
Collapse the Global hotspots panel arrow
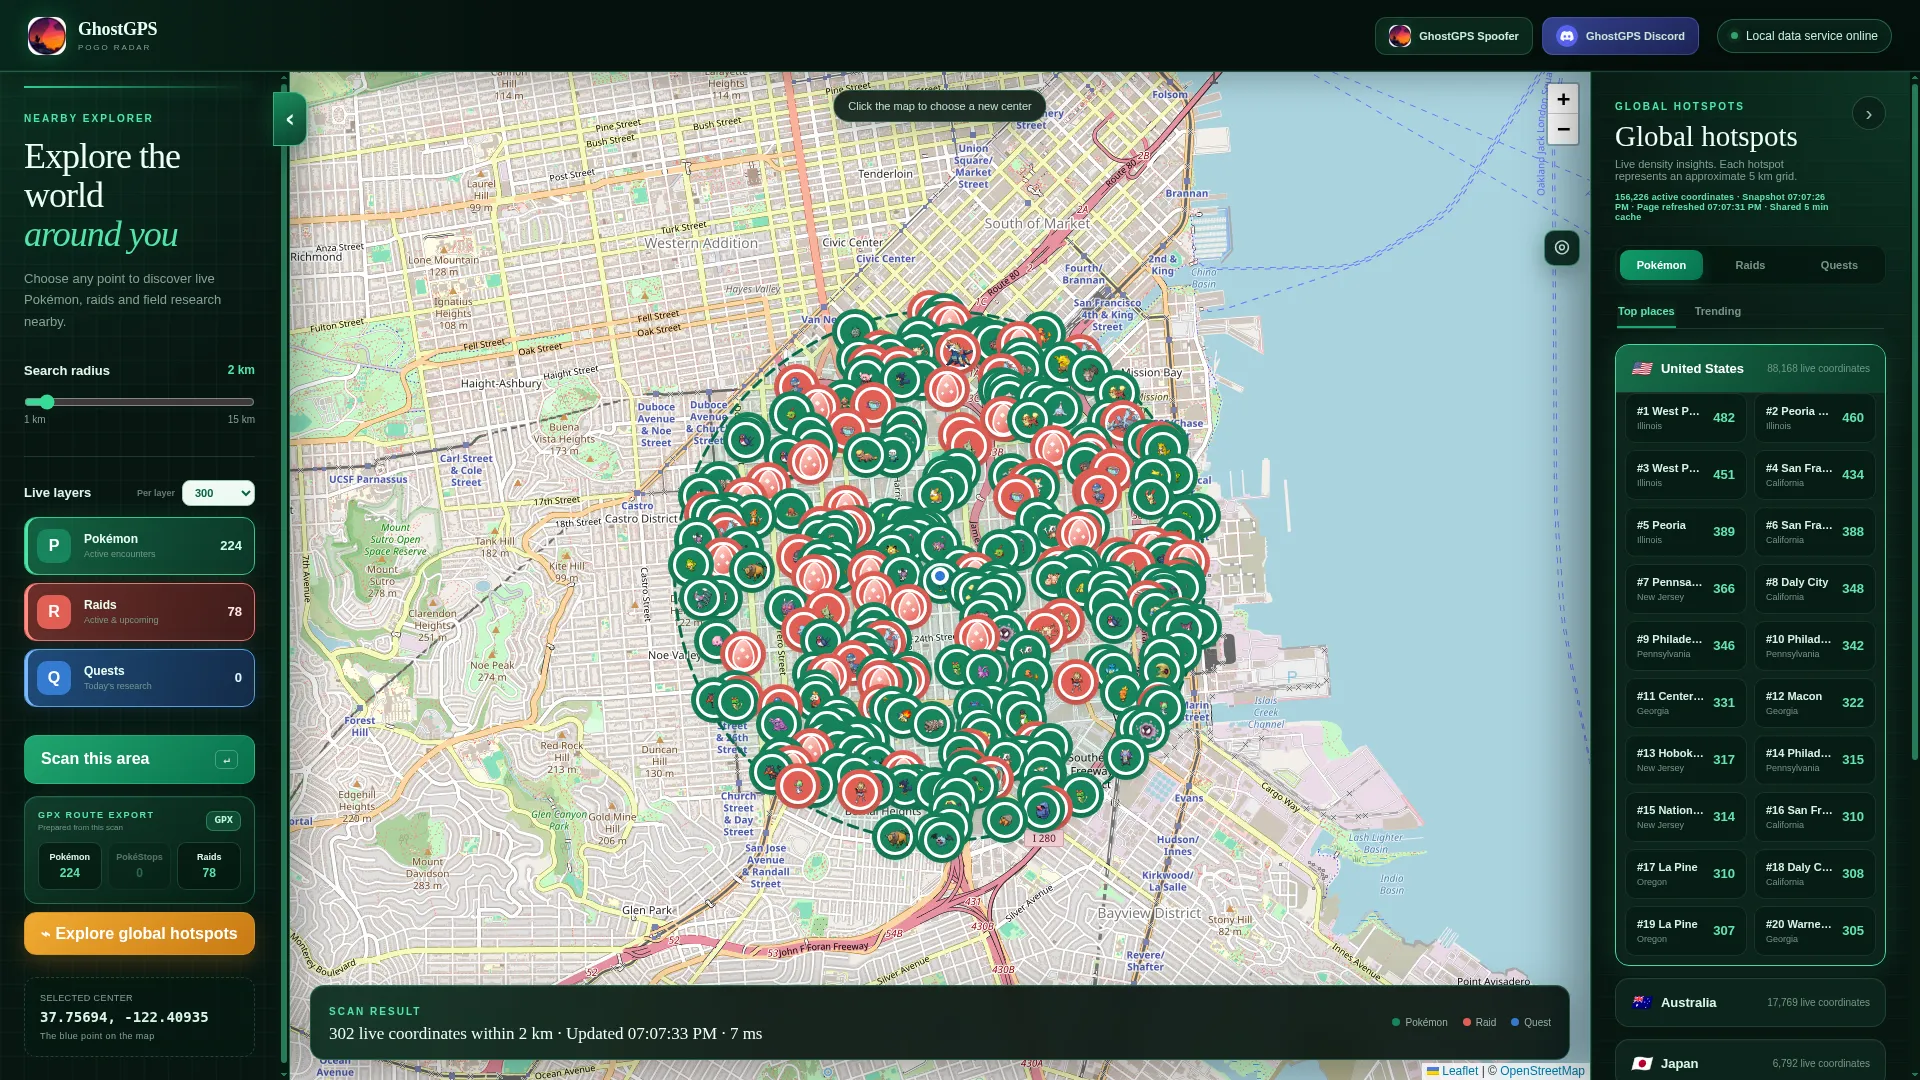1868,114
